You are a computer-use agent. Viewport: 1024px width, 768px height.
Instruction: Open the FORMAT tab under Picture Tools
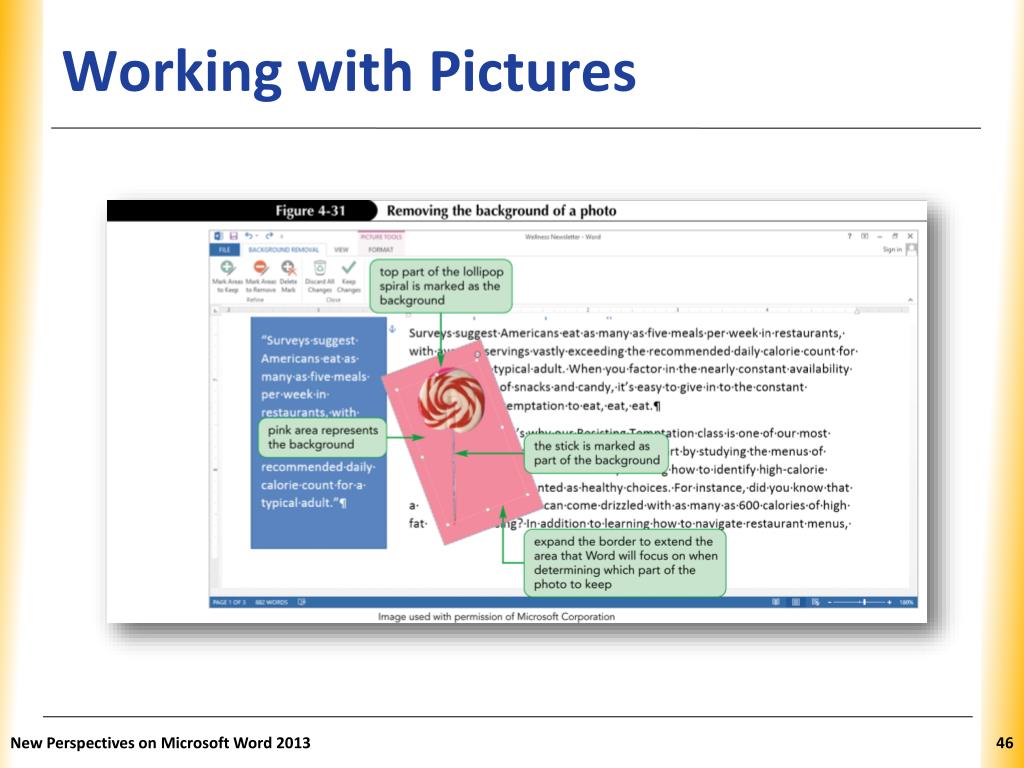pos(381,249)
